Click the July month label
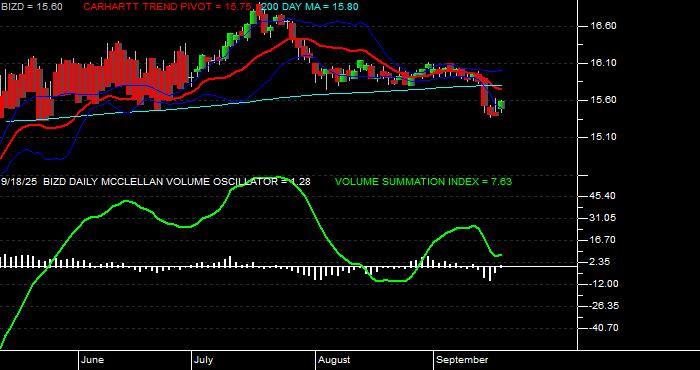The image size is (700, 370). point(204,360)
